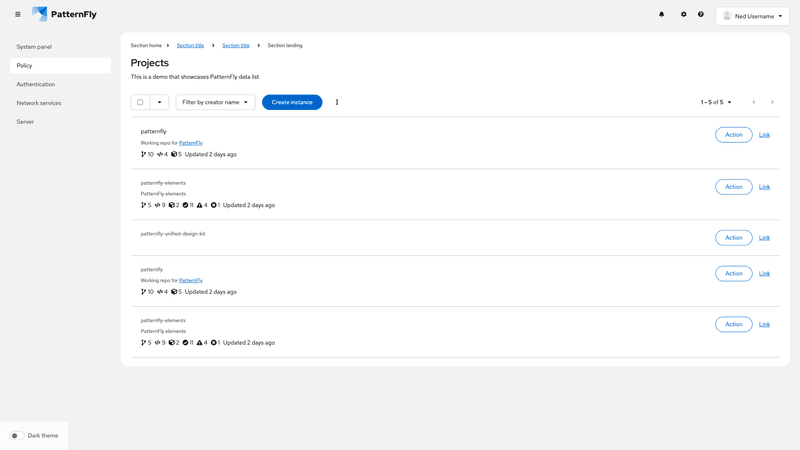Screen dimensions: 800x450
Task: Toggle the Dark theme switch
Action: coord(17,436)
